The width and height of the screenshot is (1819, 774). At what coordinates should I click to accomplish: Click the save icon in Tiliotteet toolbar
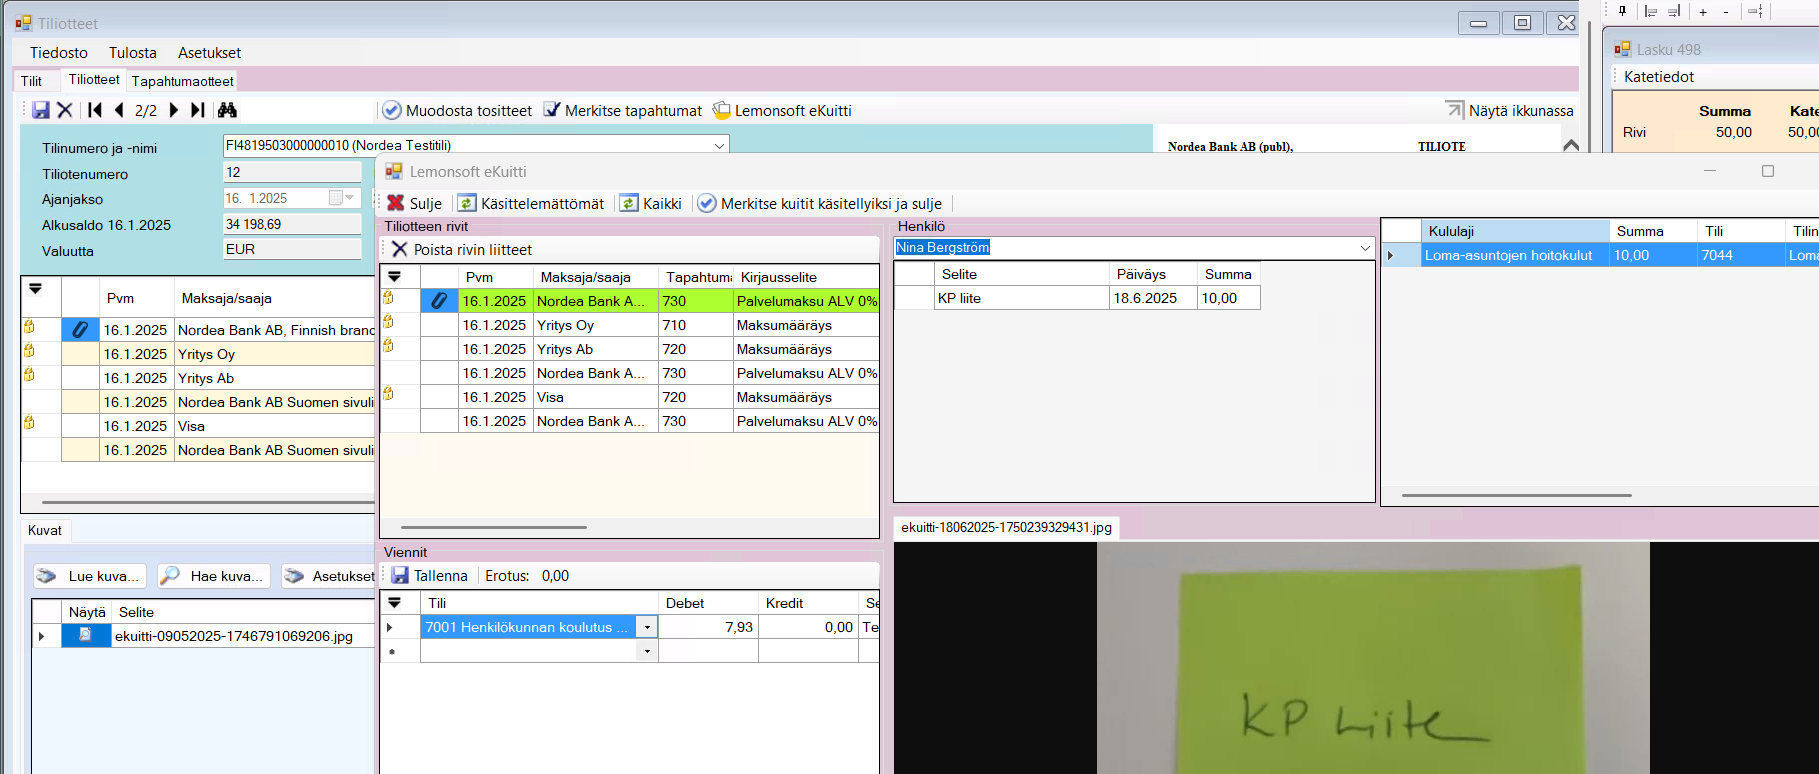[41, 110]
